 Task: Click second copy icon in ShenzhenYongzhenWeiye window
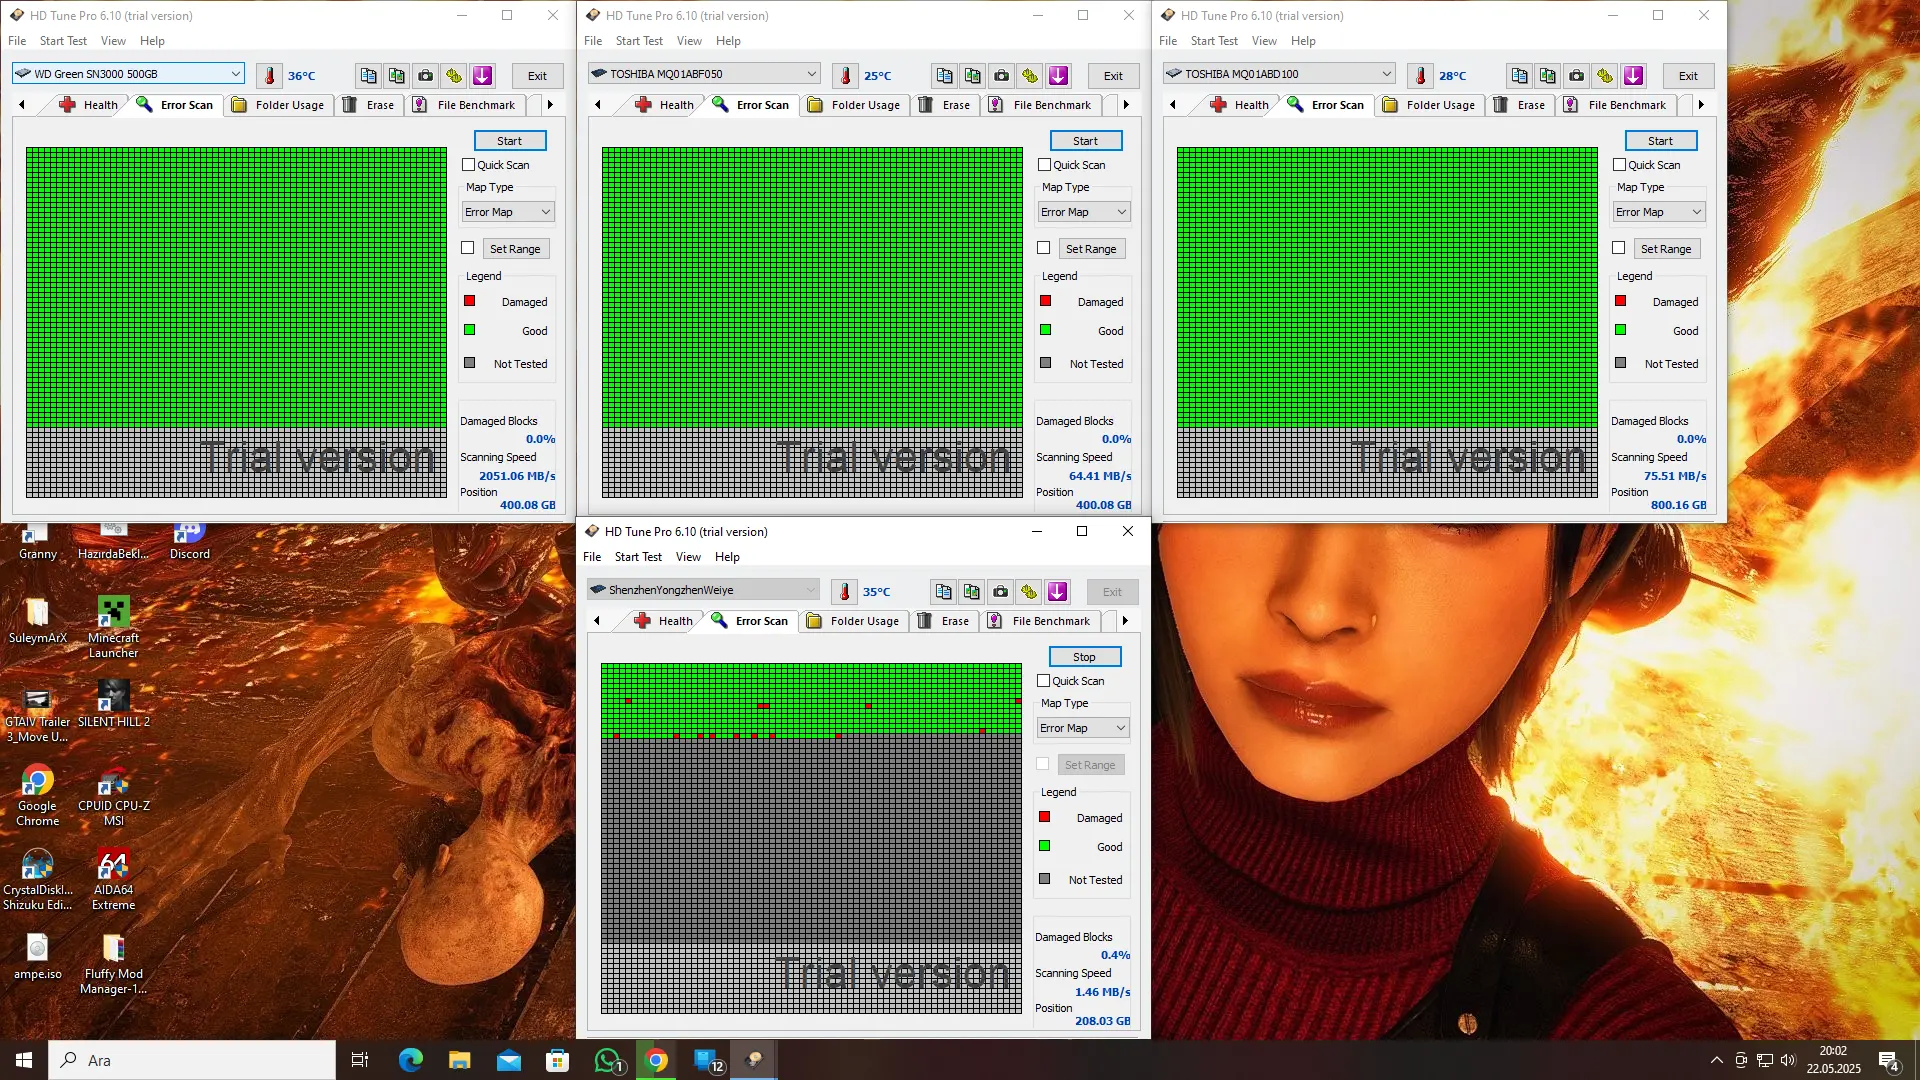tap(972, 592)
